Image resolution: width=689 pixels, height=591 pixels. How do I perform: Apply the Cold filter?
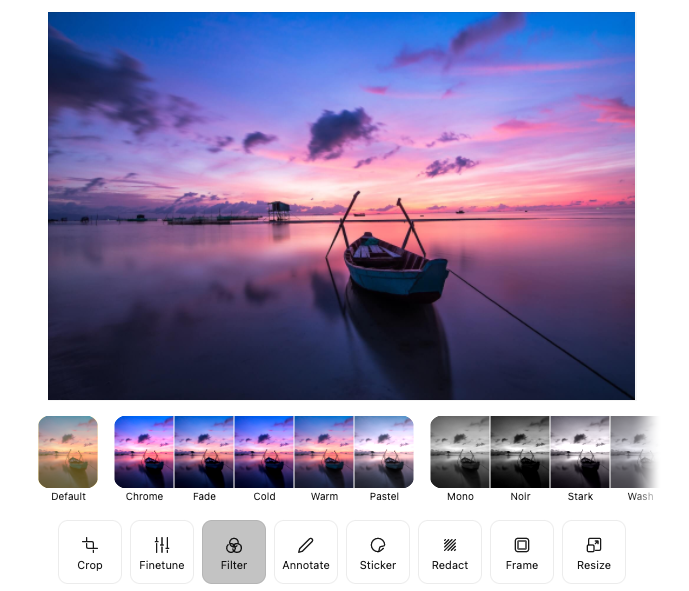point(264,452)
